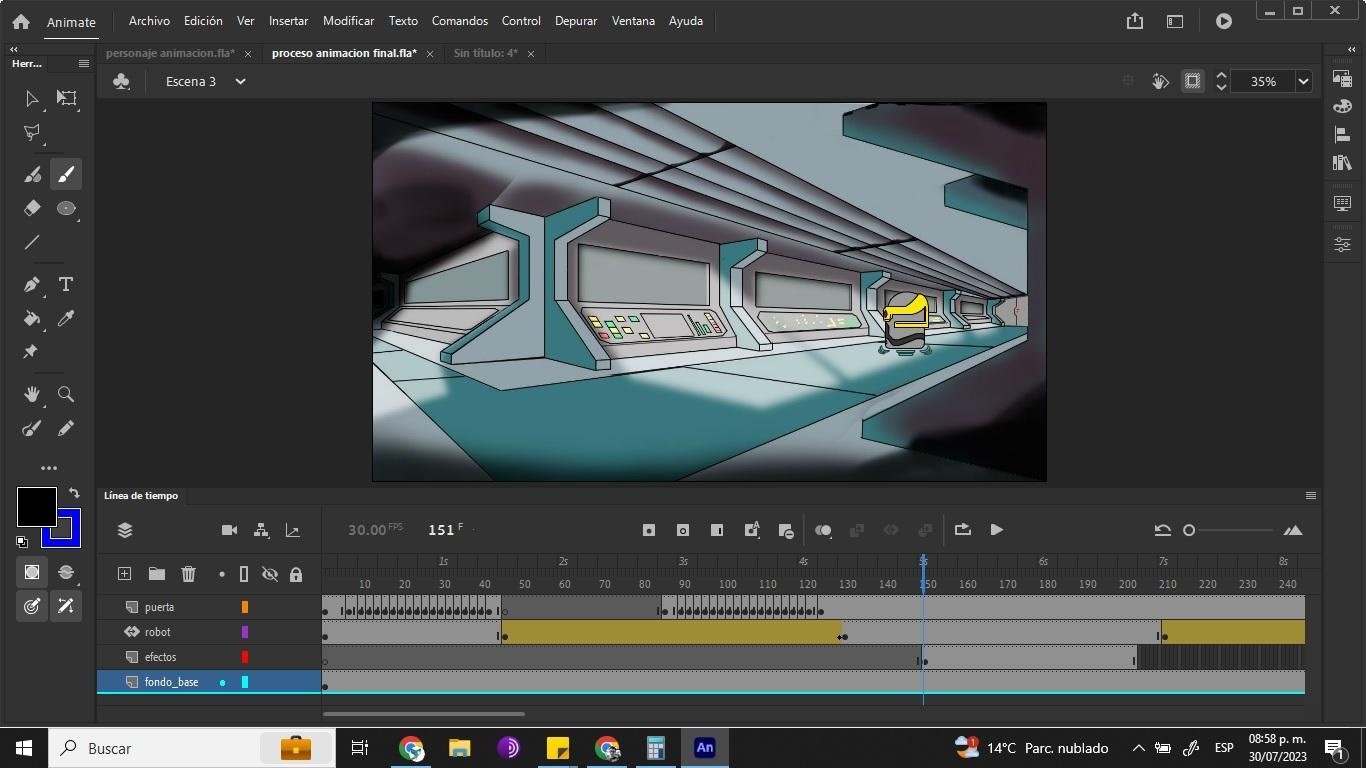Screen dimensions: 1366x768
Task: Click the black stroke color swatch
Action: tap(36, 507)
